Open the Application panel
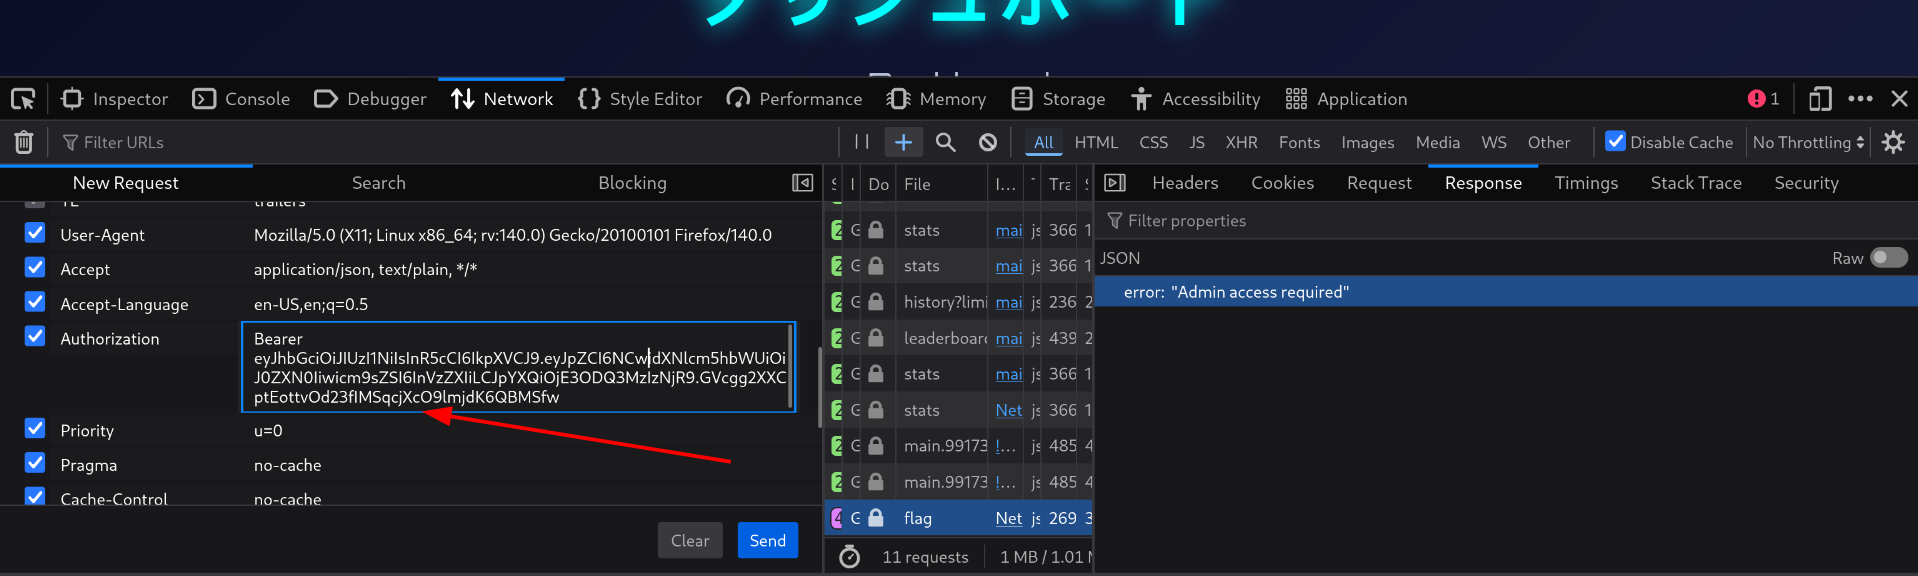Screen dimensions: 1918x576 pyautogui.click(x=1346, y=99)
